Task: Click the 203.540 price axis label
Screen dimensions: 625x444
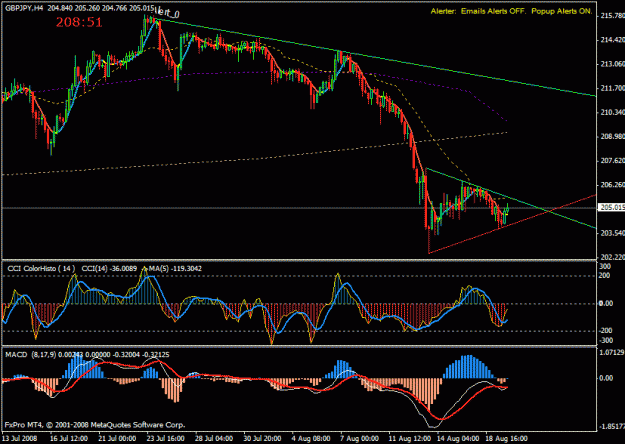Action: click(612, 233)
